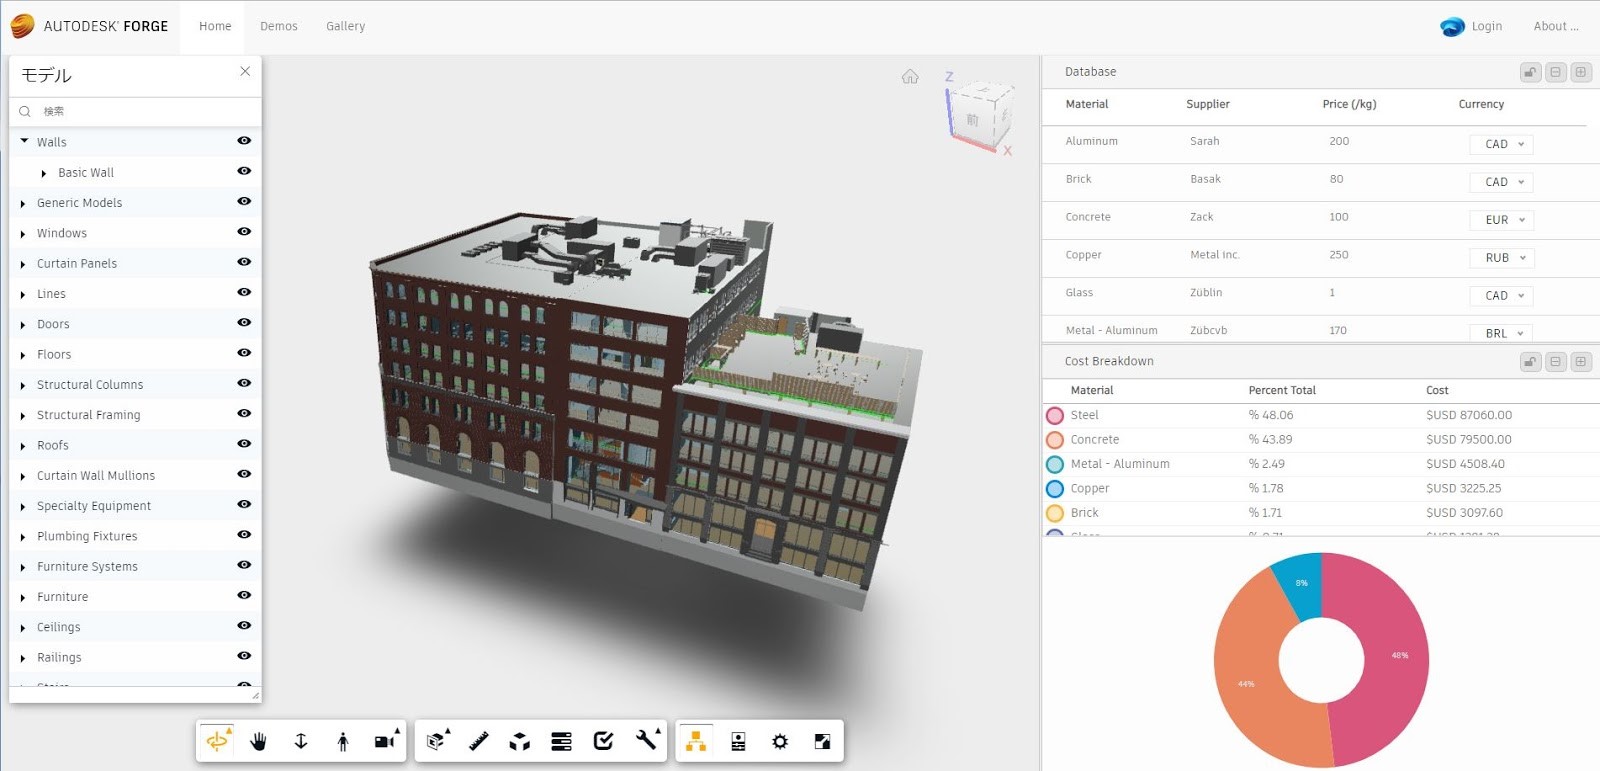Toggle visibility of Doors
This screenshot has height=771, width=1600.
click(244, 323)
